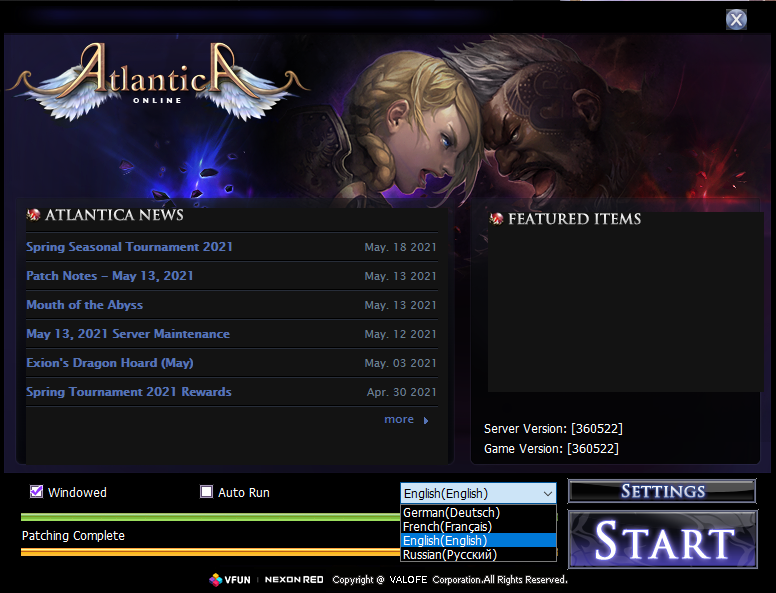776x593 pixels.
Task: Click the May. 12 2021 date
Action: tap(400, 334)
